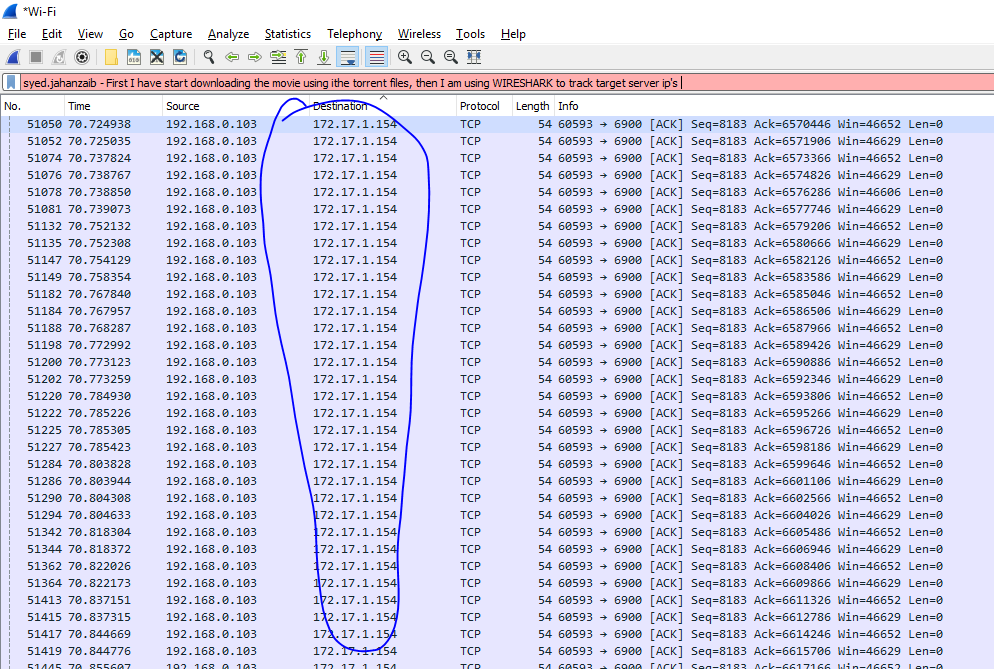Open the Statistics menu
This screenshot has height=669, width=994.
pyautogui.click(x=287, y=34)
